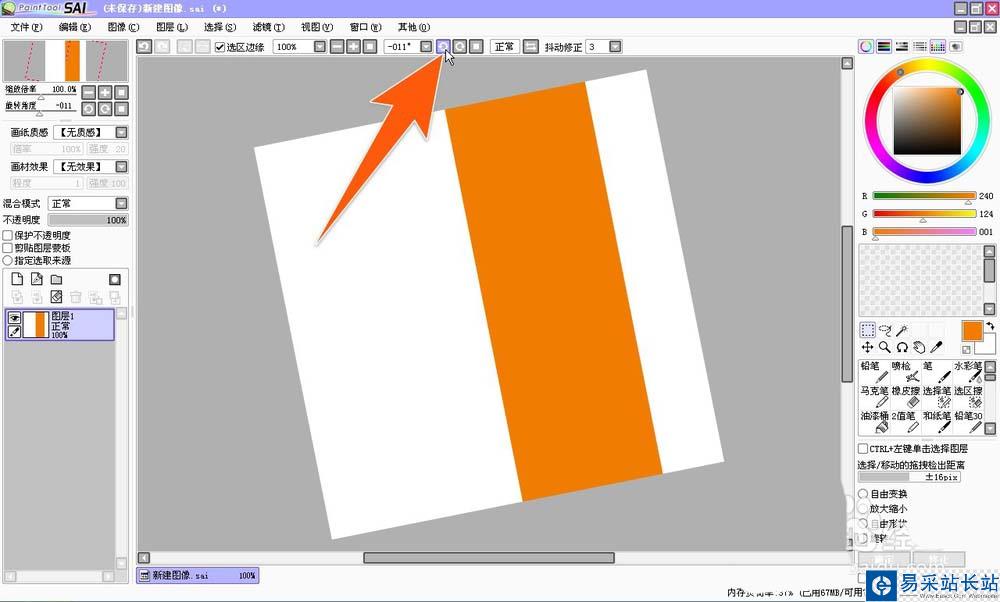The image size is (1000, 602).
Task: Choose the 马克笔 marker brush
Action: [x=874, y=397]
